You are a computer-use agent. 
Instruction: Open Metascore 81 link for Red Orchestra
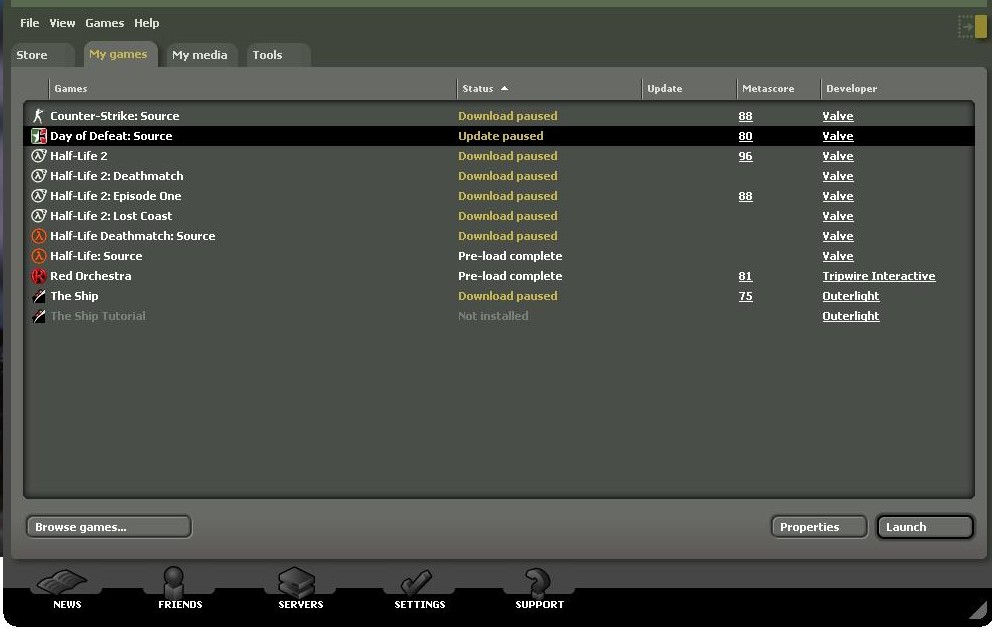pyautogui.click(x=745, y=276)
